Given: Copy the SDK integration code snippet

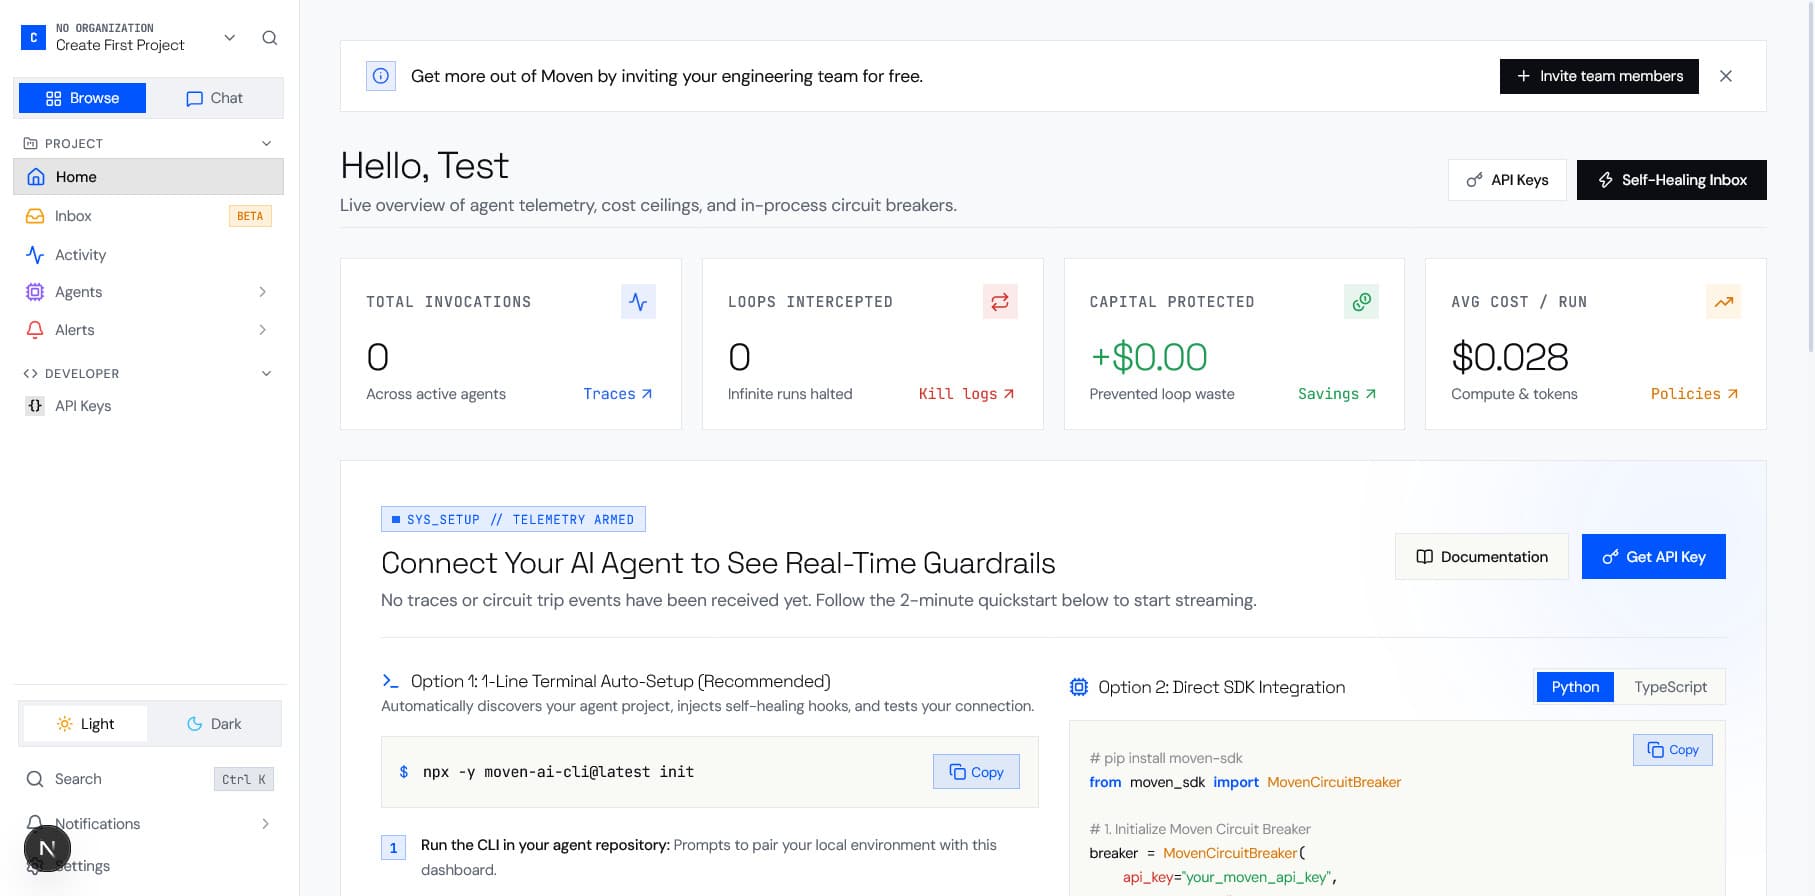Looking at the screenshot, I should [1673, 750].
